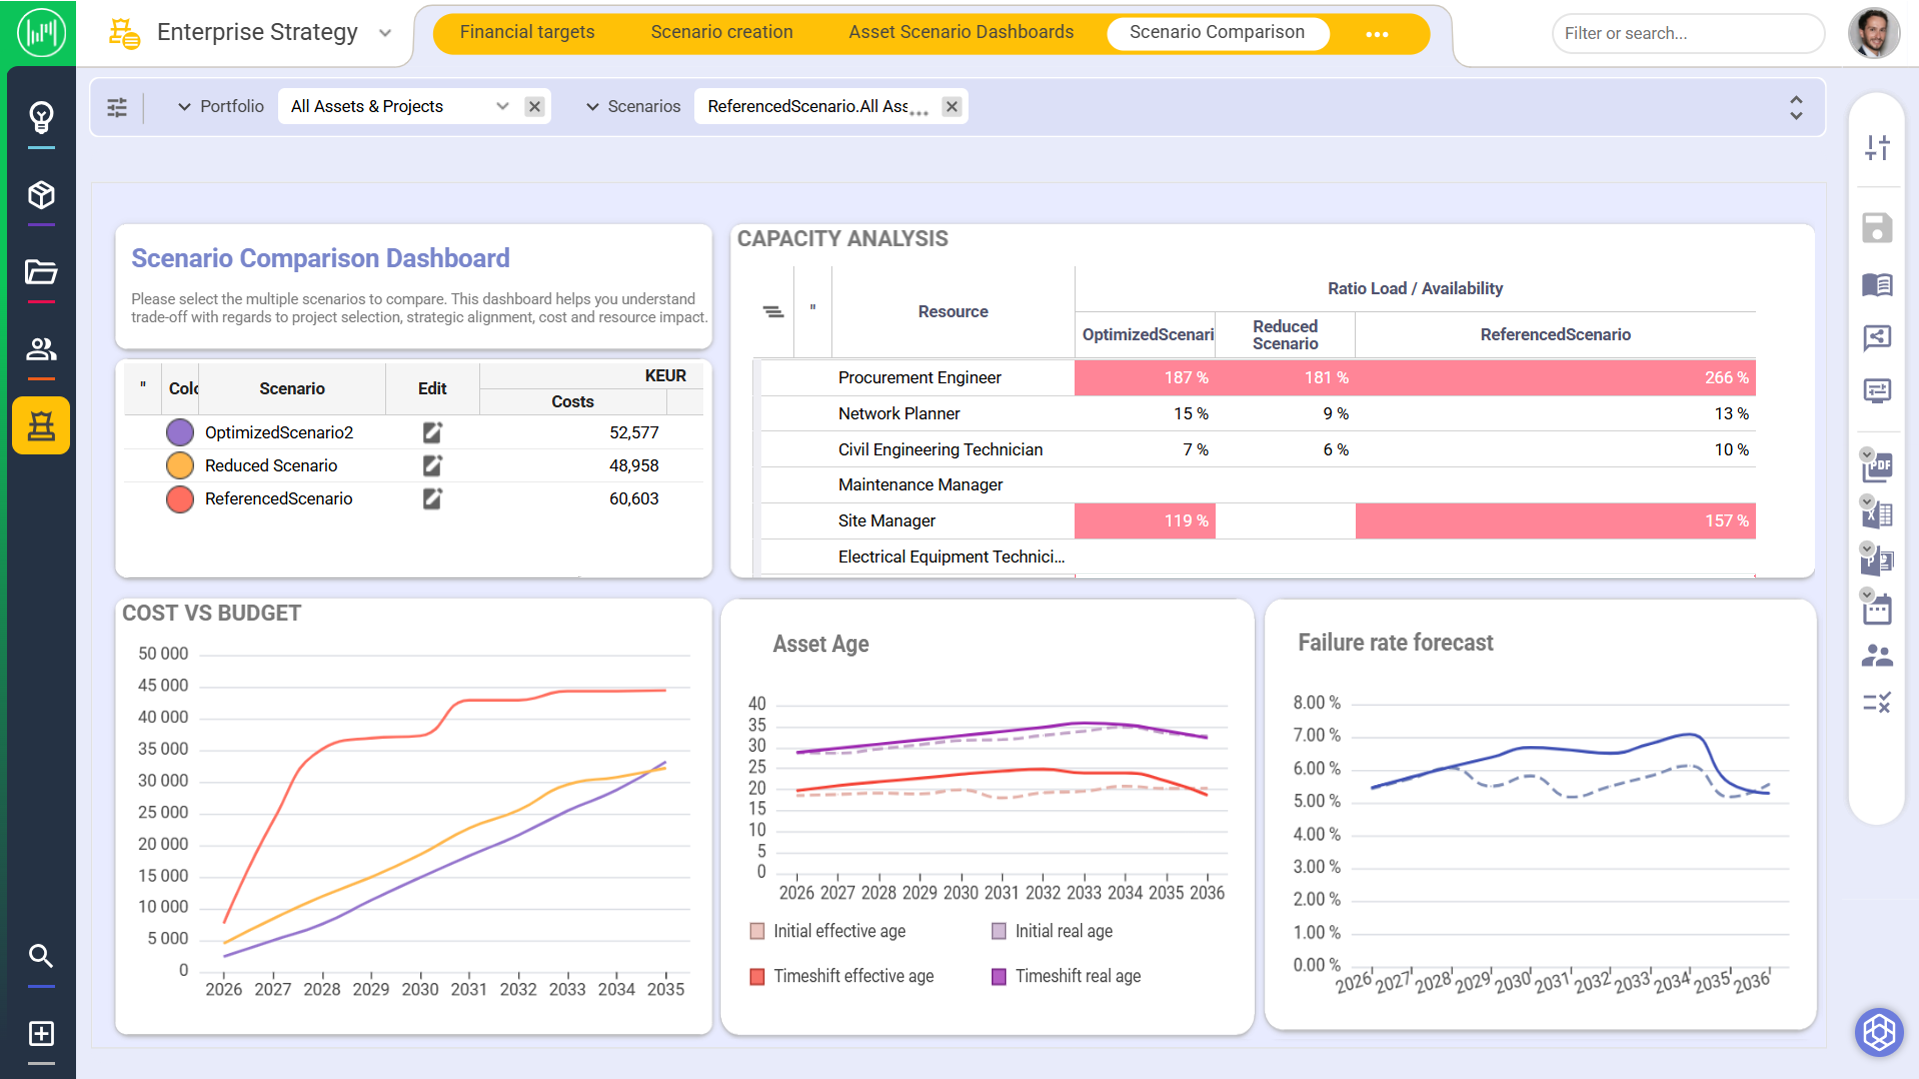This screenshot has height=1079, width=1919.
Task: Open the more tabs ellipsis menu
Action: pyautogui.click(x=1377, y=34)
